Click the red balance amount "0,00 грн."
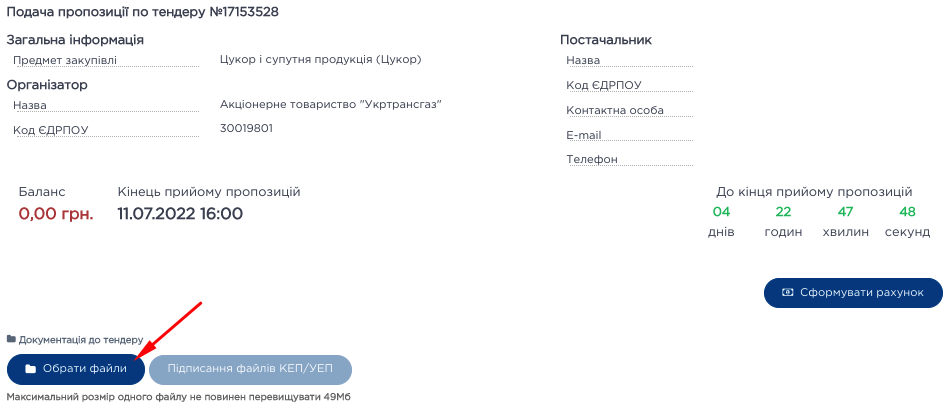The image size is (950, 417). click(x=56, y=213)
